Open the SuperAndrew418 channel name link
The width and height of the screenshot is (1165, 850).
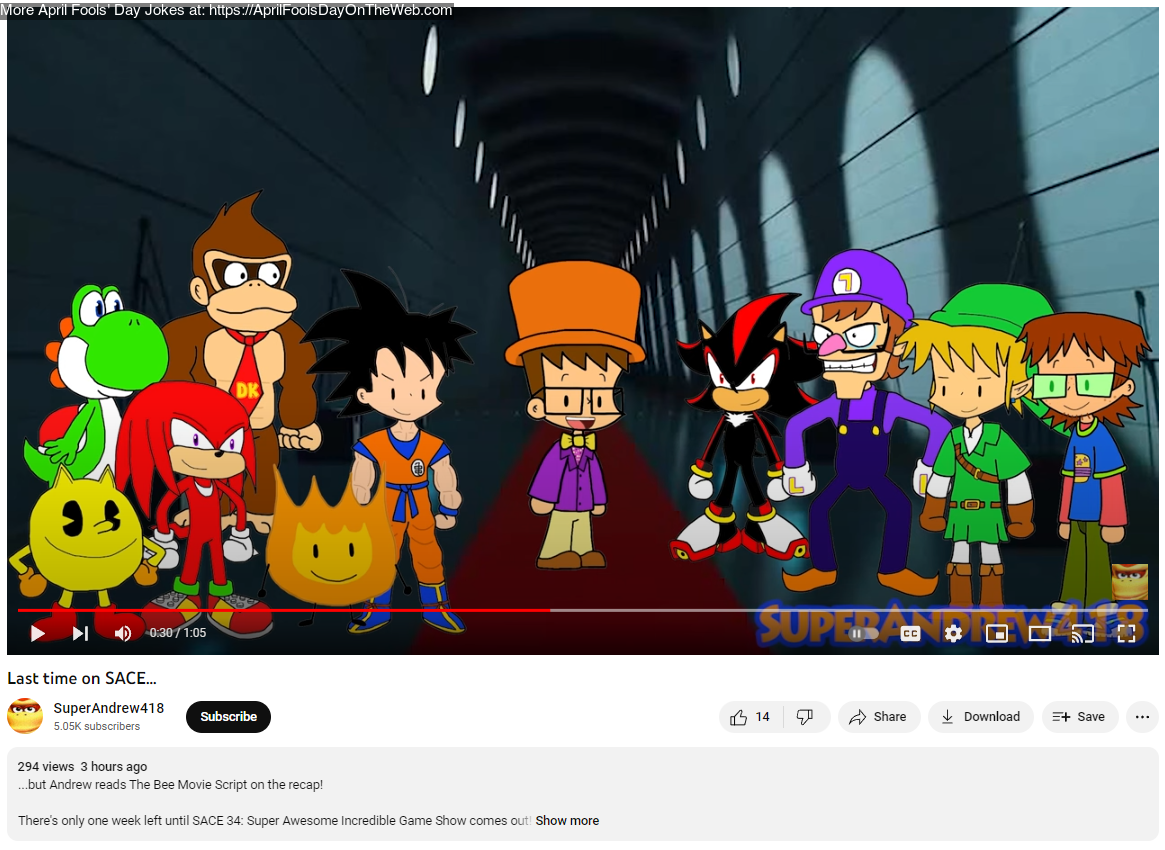[x=108, y=708]
